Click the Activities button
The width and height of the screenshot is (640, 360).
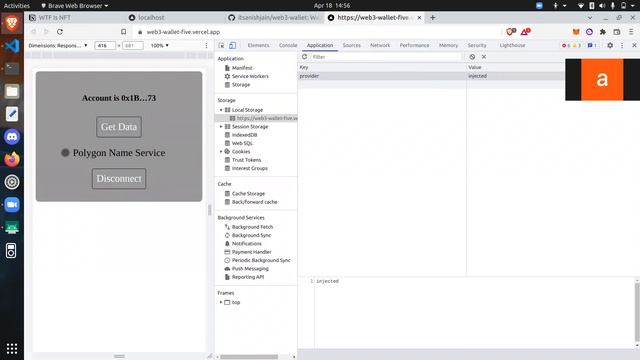click(17, 6)
